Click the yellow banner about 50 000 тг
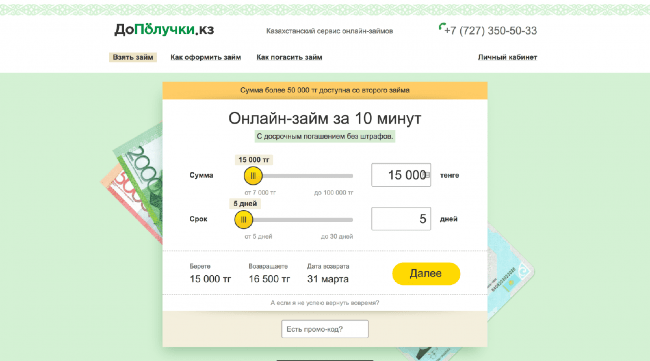Screen dimensions: 650x361 tap(325, 90)
